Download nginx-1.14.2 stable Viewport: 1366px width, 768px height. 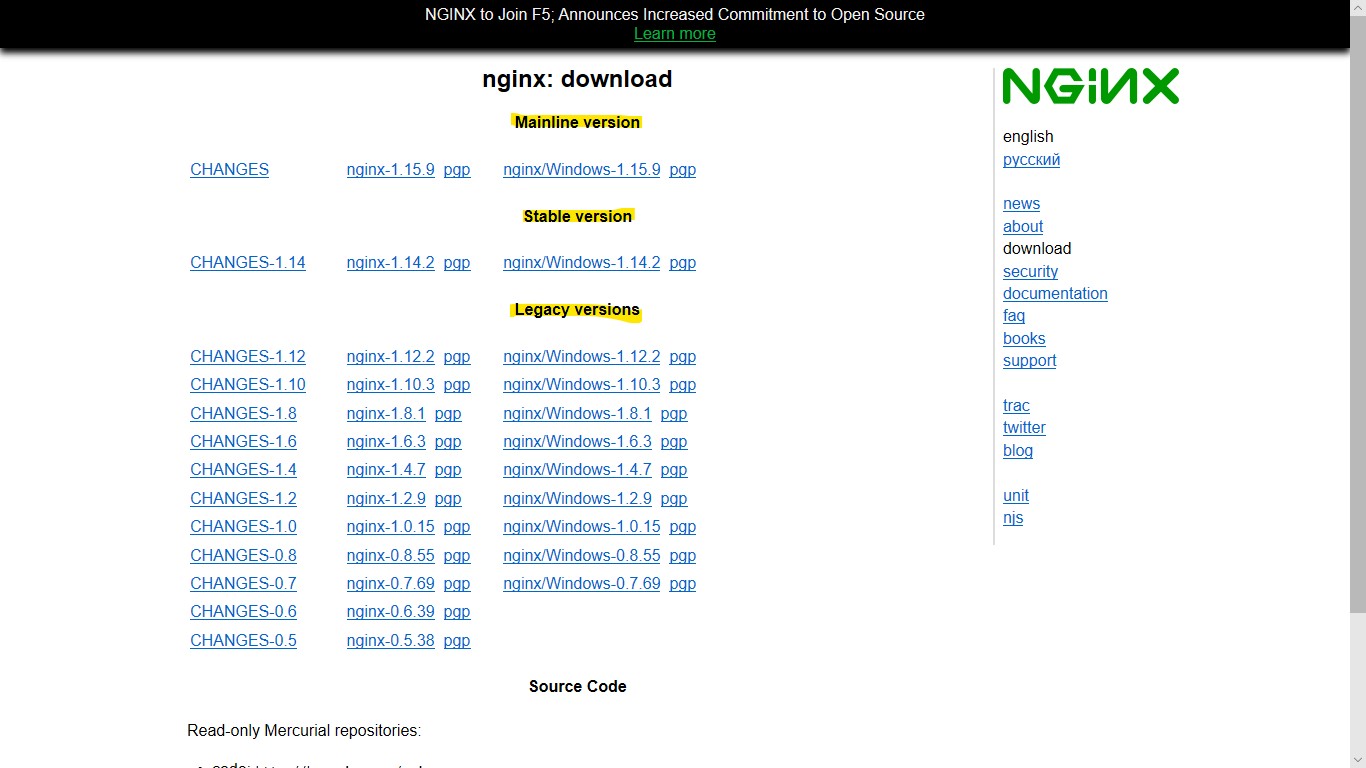pos(391,263)
